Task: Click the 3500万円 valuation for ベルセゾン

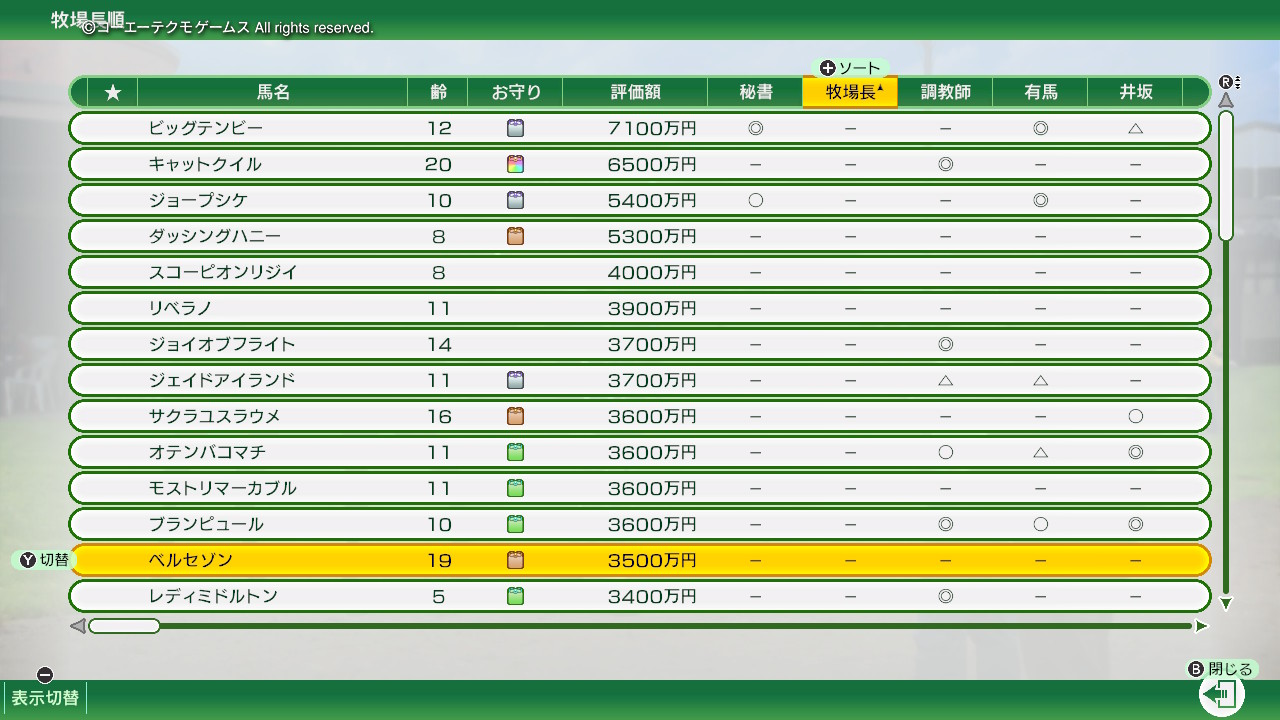Action: (x=652, y=560)
